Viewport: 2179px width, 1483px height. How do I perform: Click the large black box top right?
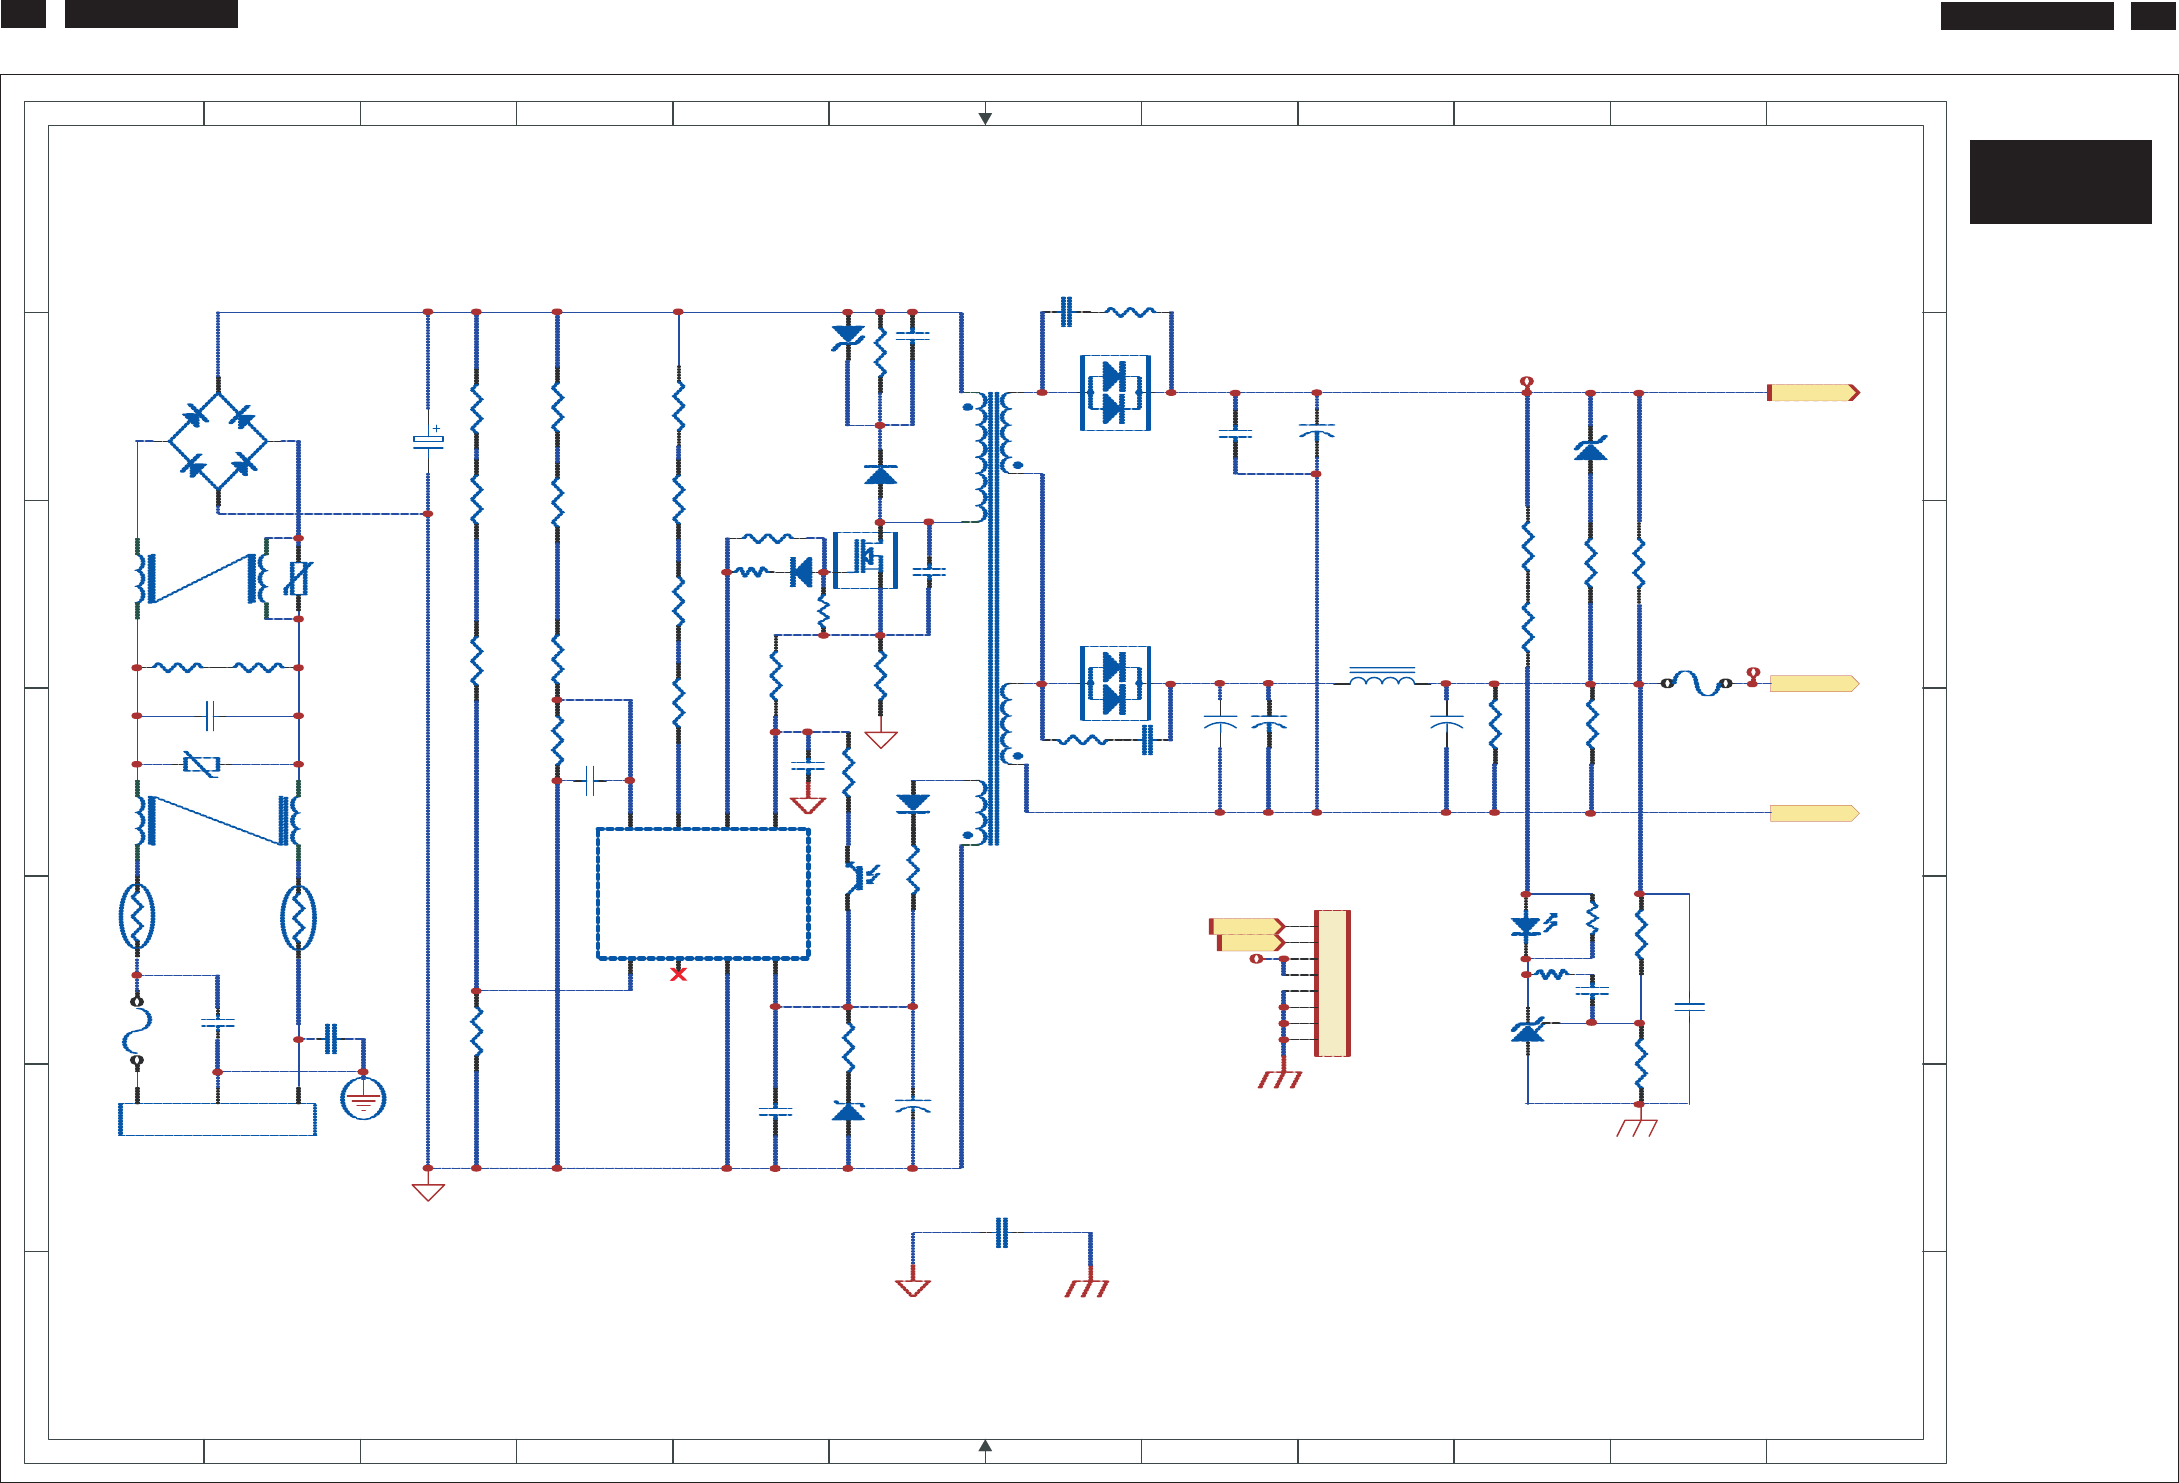click(2060, 182)
